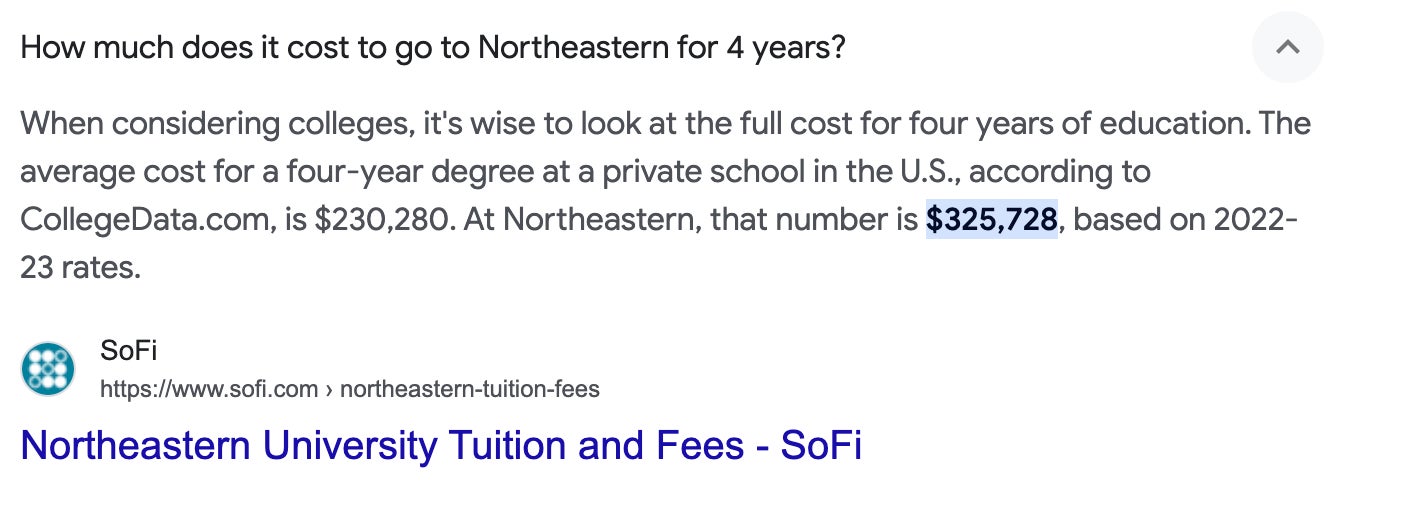Click the sofi.com URL beneath SoFi
This screenshot has height=506, width=1406.
(x=209, y=388)
